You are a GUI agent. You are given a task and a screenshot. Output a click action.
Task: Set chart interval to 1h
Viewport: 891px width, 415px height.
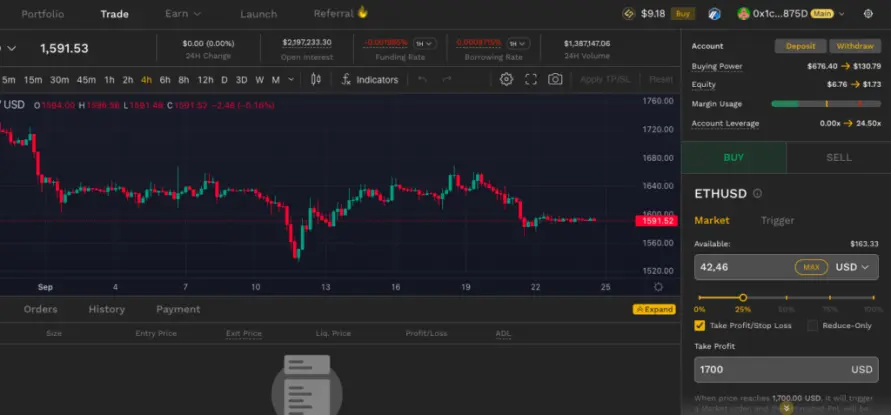point(109,80)
